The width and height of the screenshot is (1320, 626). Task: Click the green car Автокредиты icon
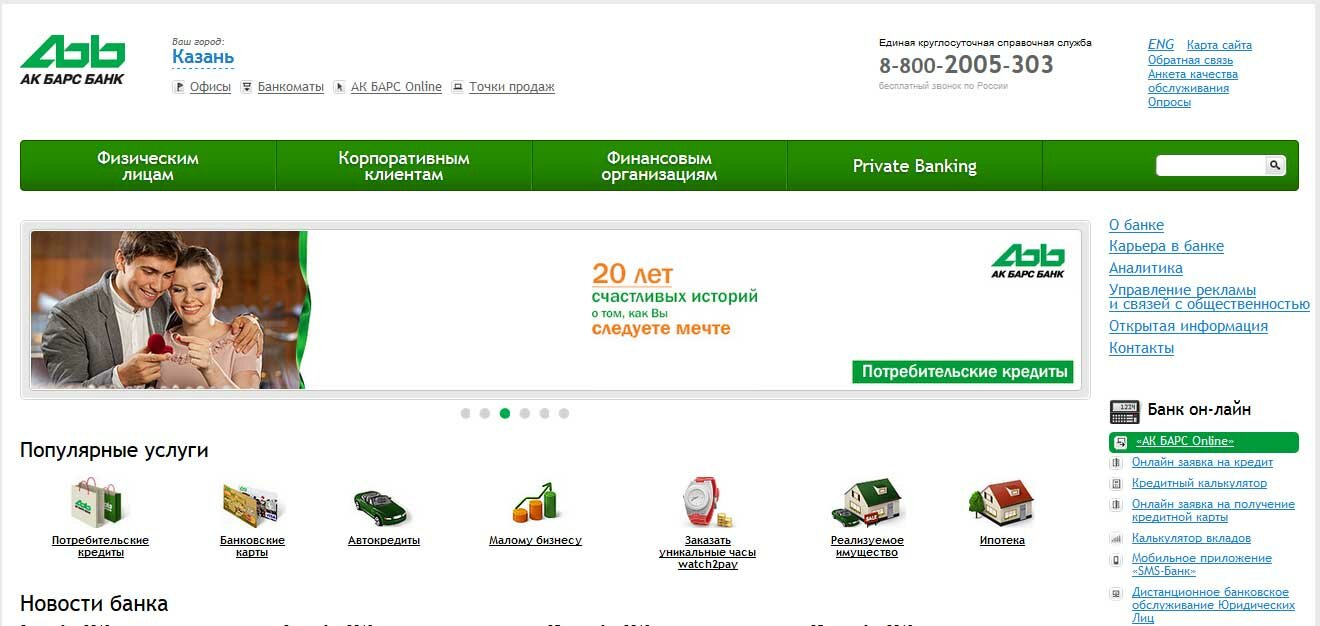tap(382, 507)
